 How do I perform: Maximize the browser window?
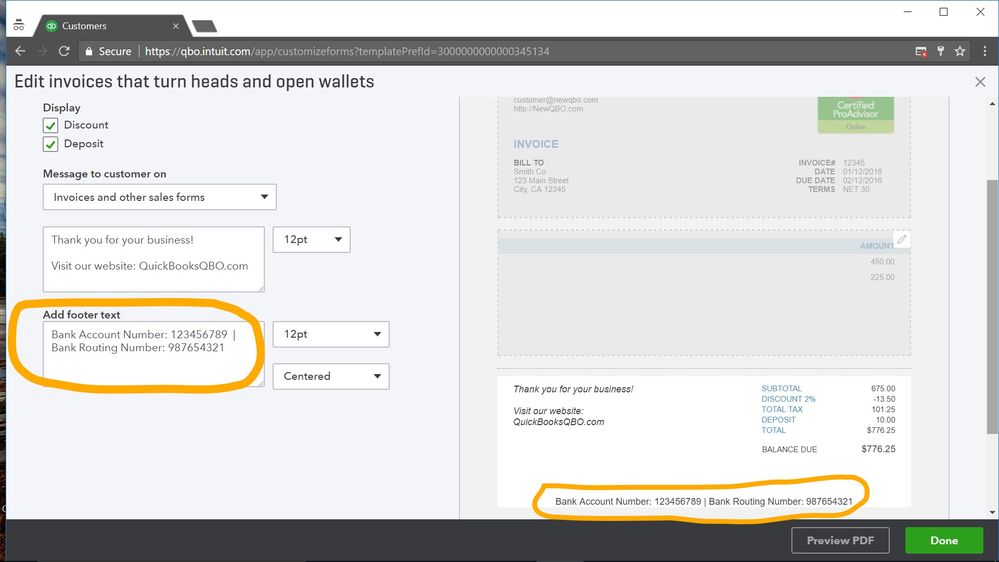(x=944, y=11)
